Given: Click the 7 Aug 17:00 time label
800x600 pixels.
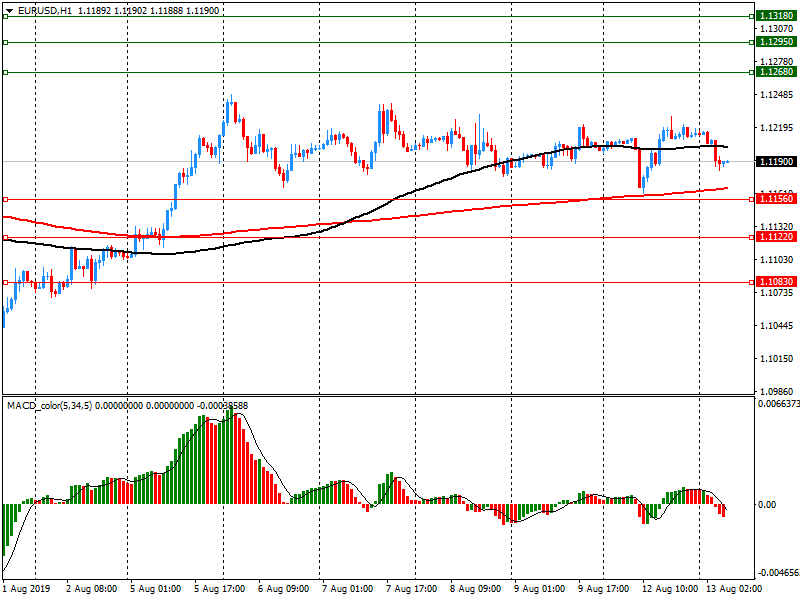Looking at the screenshot, I should coord(412,589).
